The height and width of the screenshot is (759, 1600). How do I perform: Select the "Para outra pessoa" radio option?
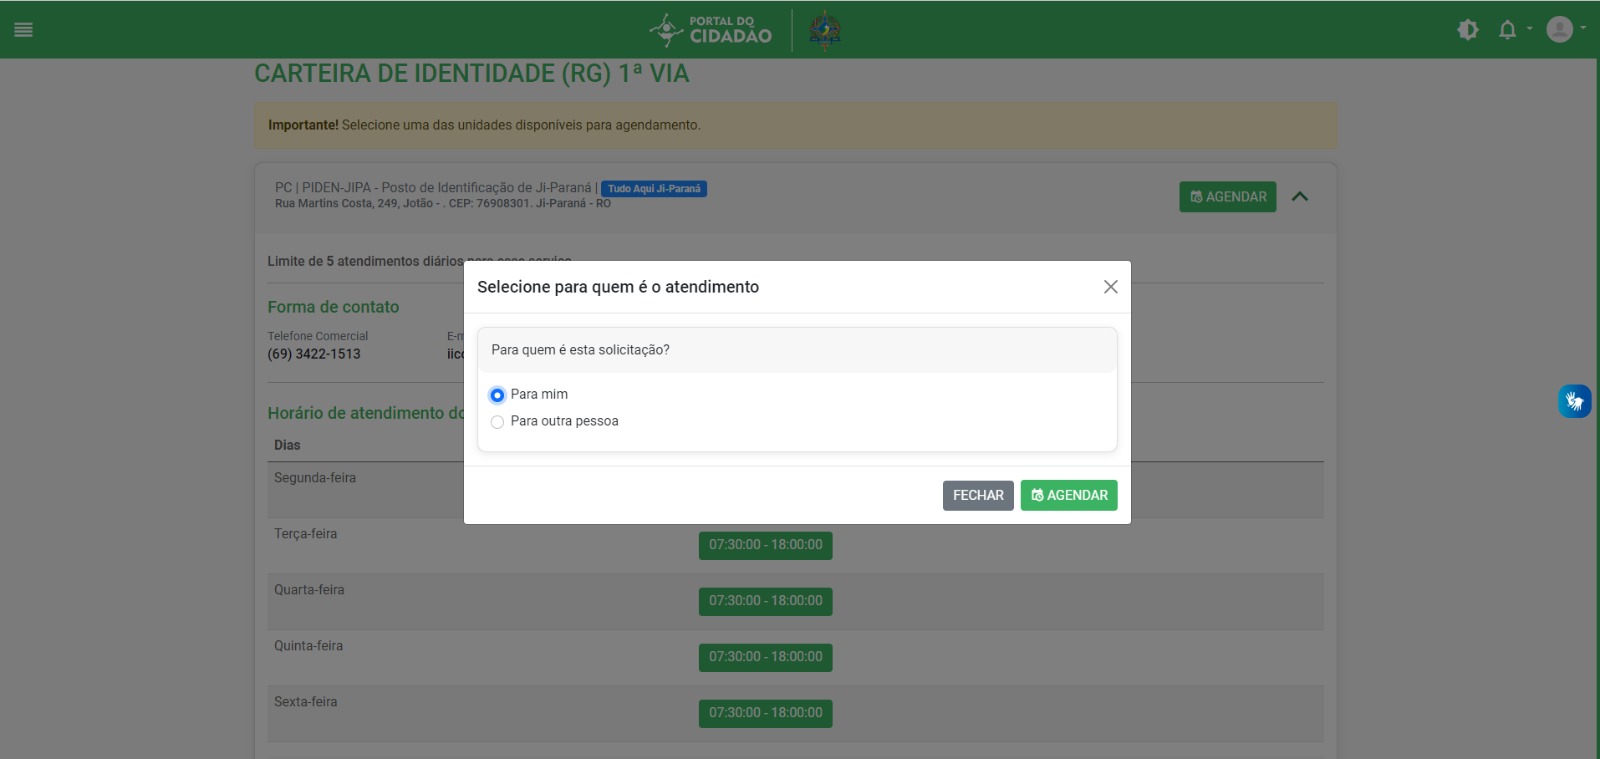[497, 422]
